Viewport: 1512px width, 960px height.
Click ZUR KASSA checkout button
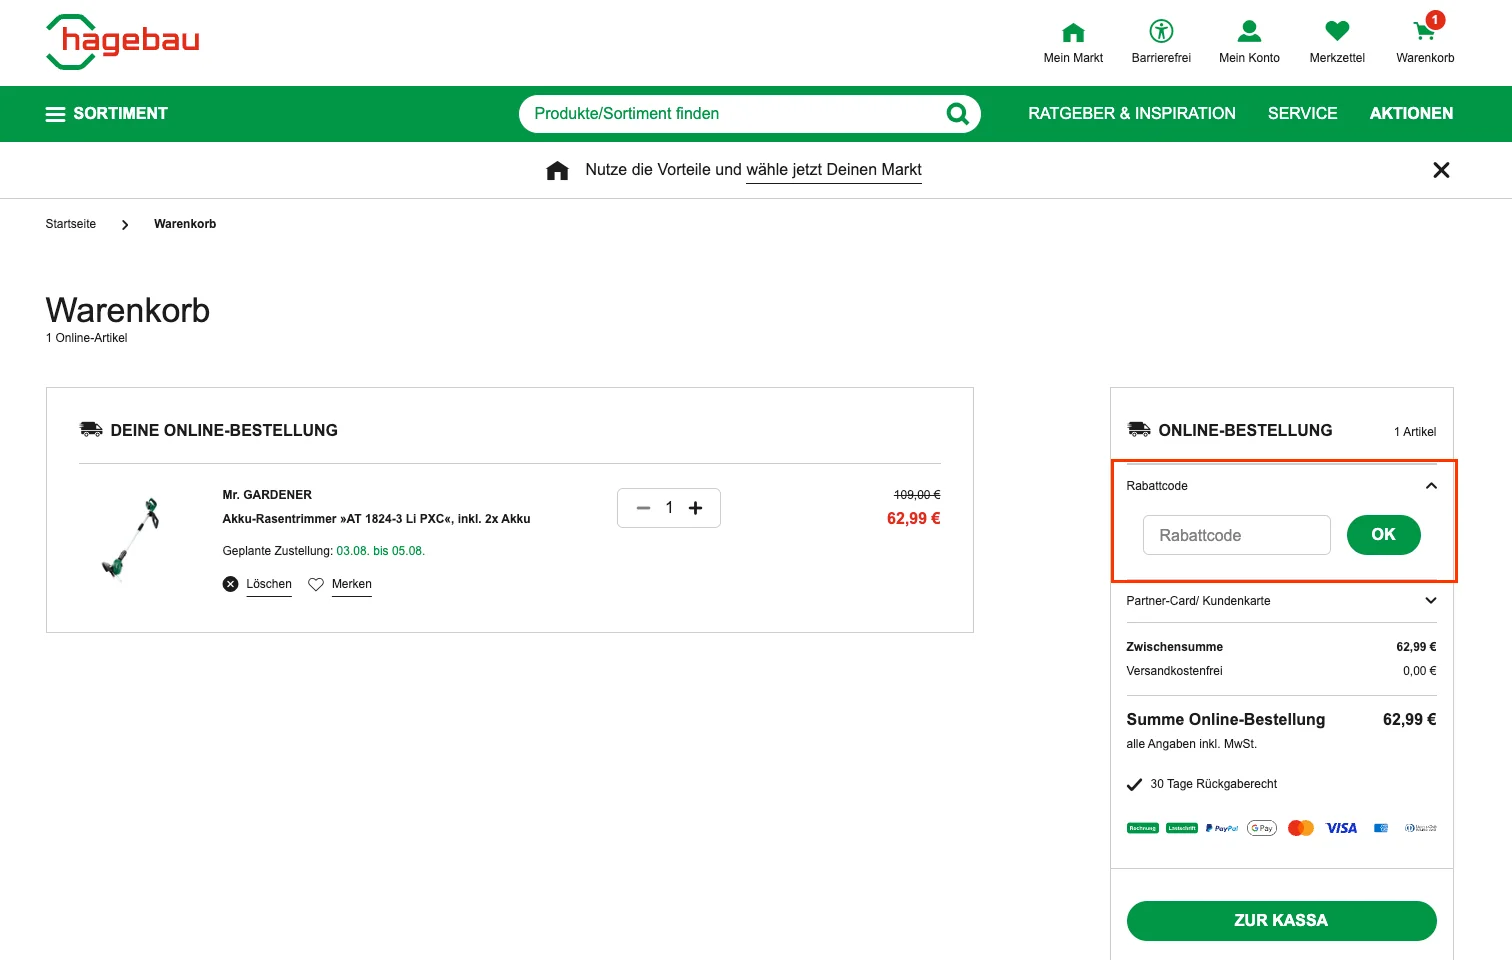pyautogui.click(x=1282, y=921)
